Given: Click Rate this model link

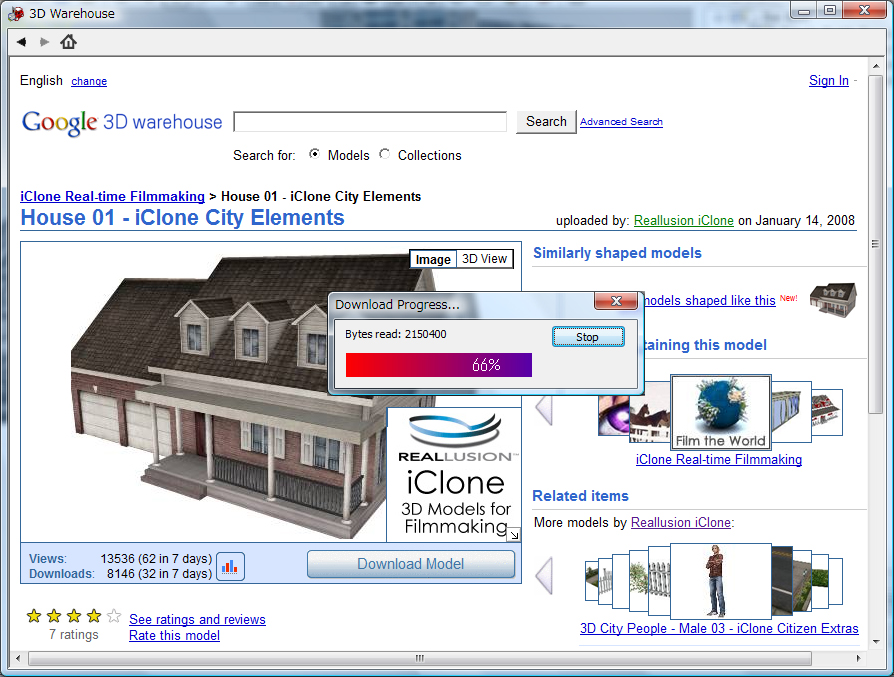Looking at the screenshot, I should click(174, 635).
